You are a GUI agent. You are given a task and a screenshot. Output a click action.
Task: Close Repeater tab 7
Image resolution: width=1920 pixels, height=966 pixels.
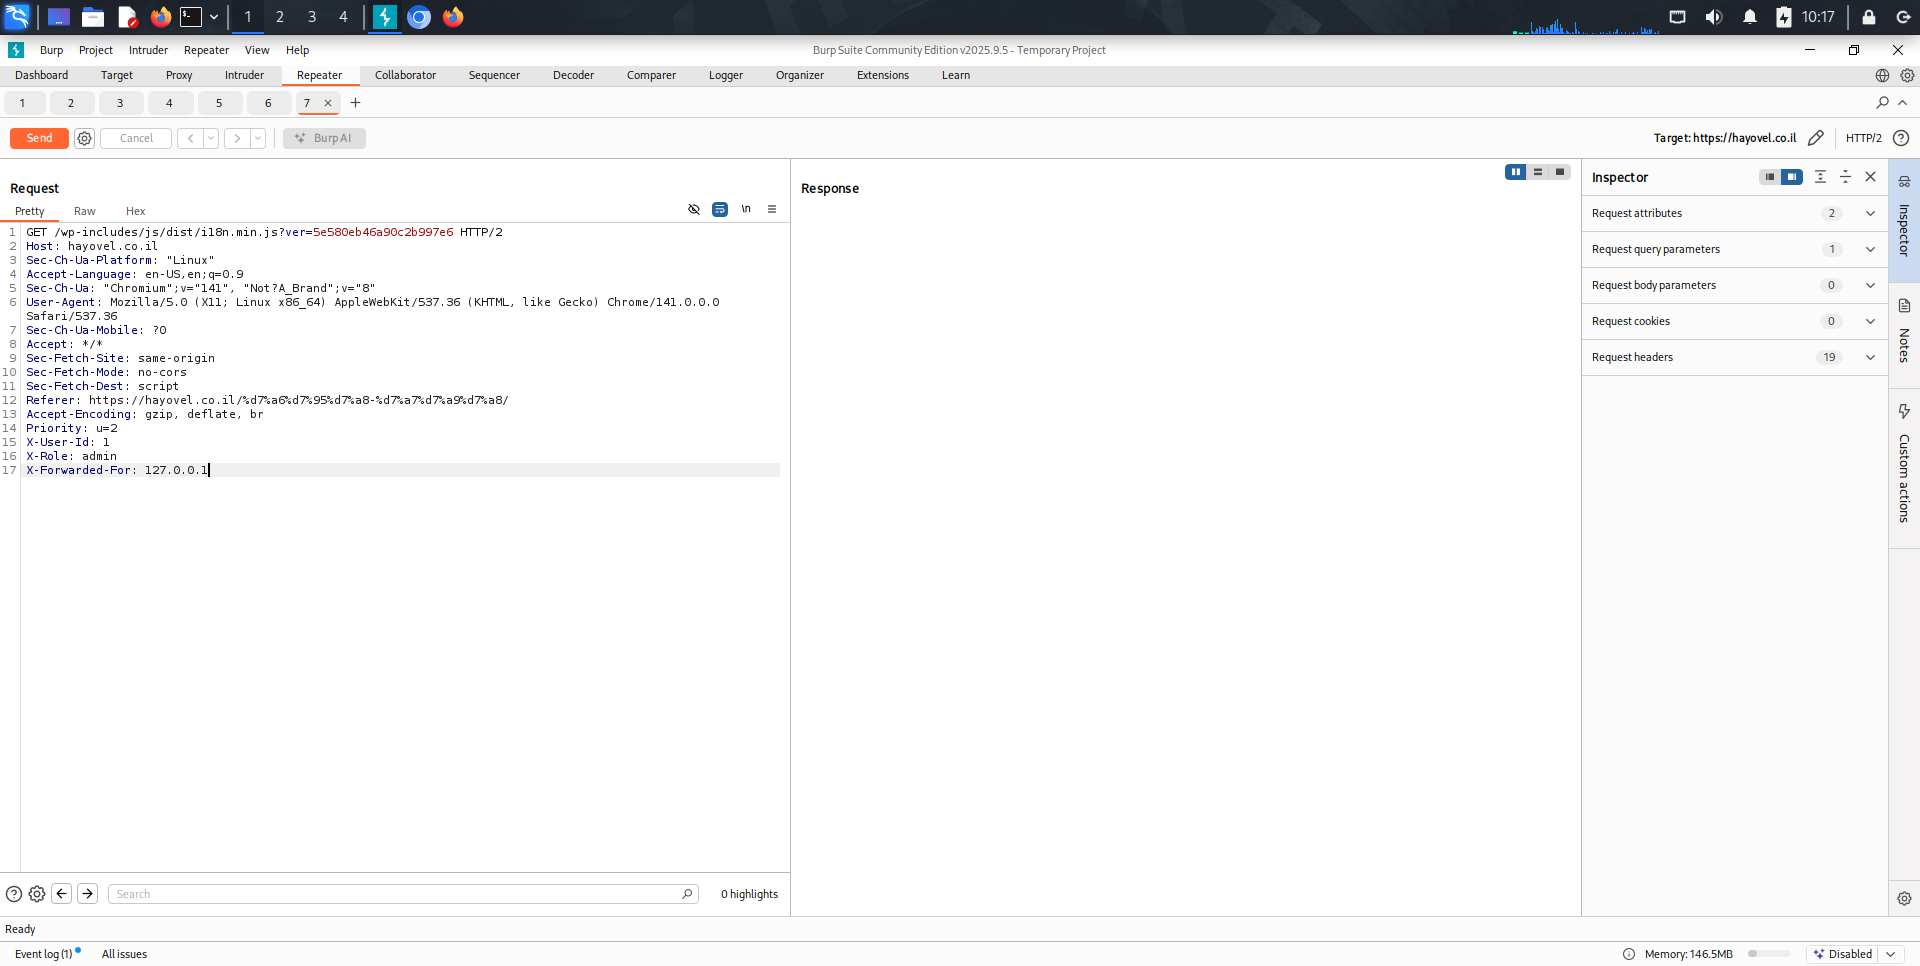point(328,103)
